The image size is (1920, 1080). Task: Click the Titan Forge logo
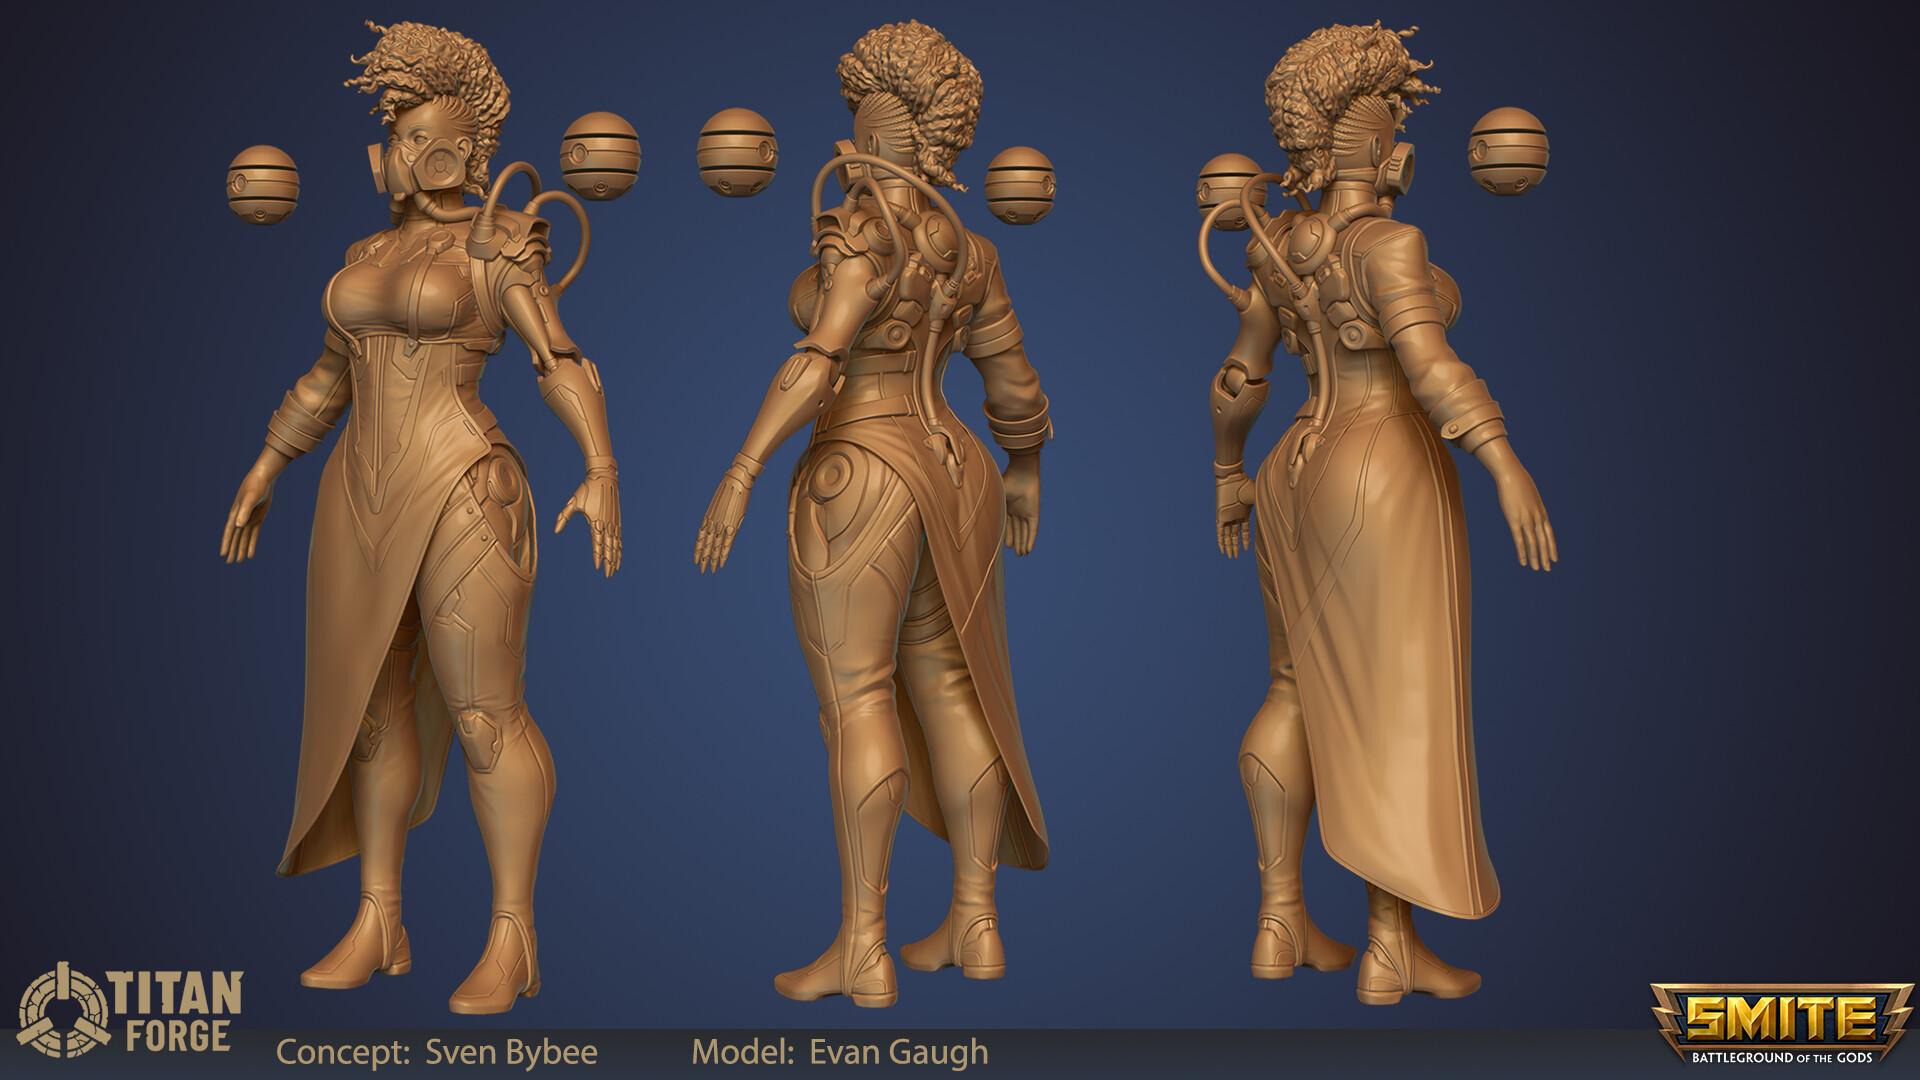point(131,1010)
